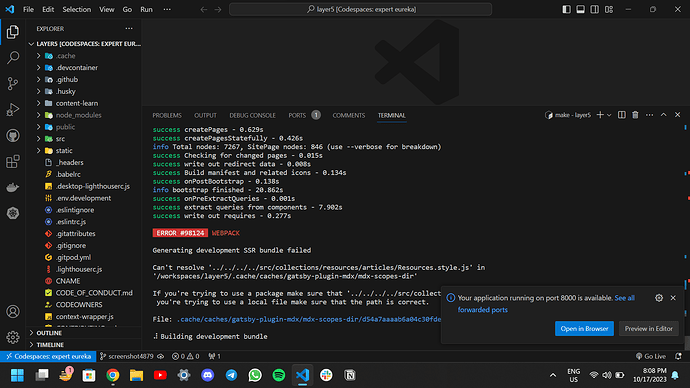Open the GitHub view in activity bar
Image resolution: width=690 pixels, height=388 pixels.
[13, 135]
